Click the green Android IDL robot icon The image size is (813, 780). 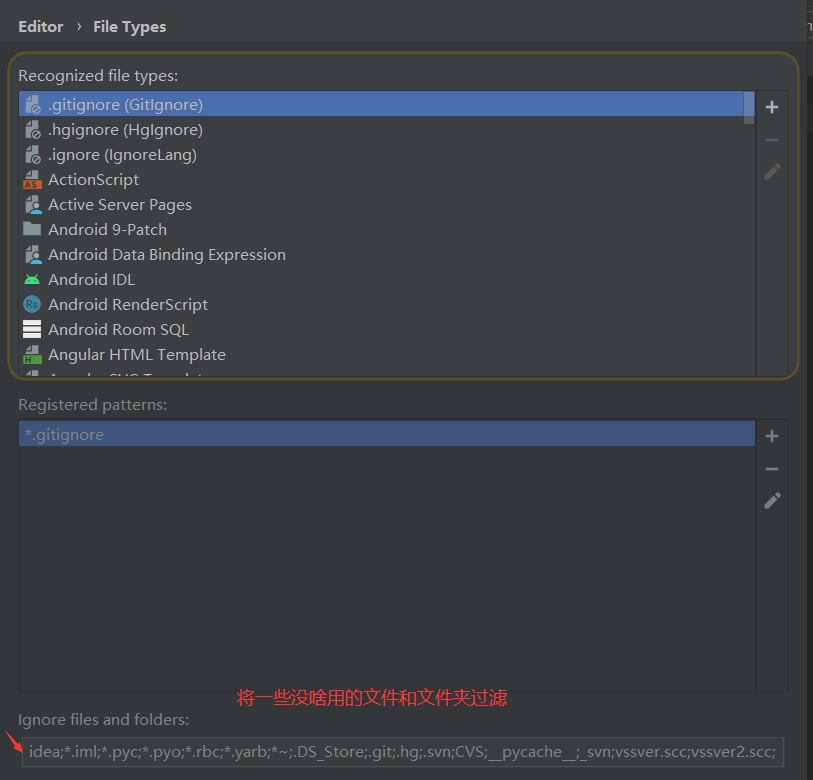32,280
